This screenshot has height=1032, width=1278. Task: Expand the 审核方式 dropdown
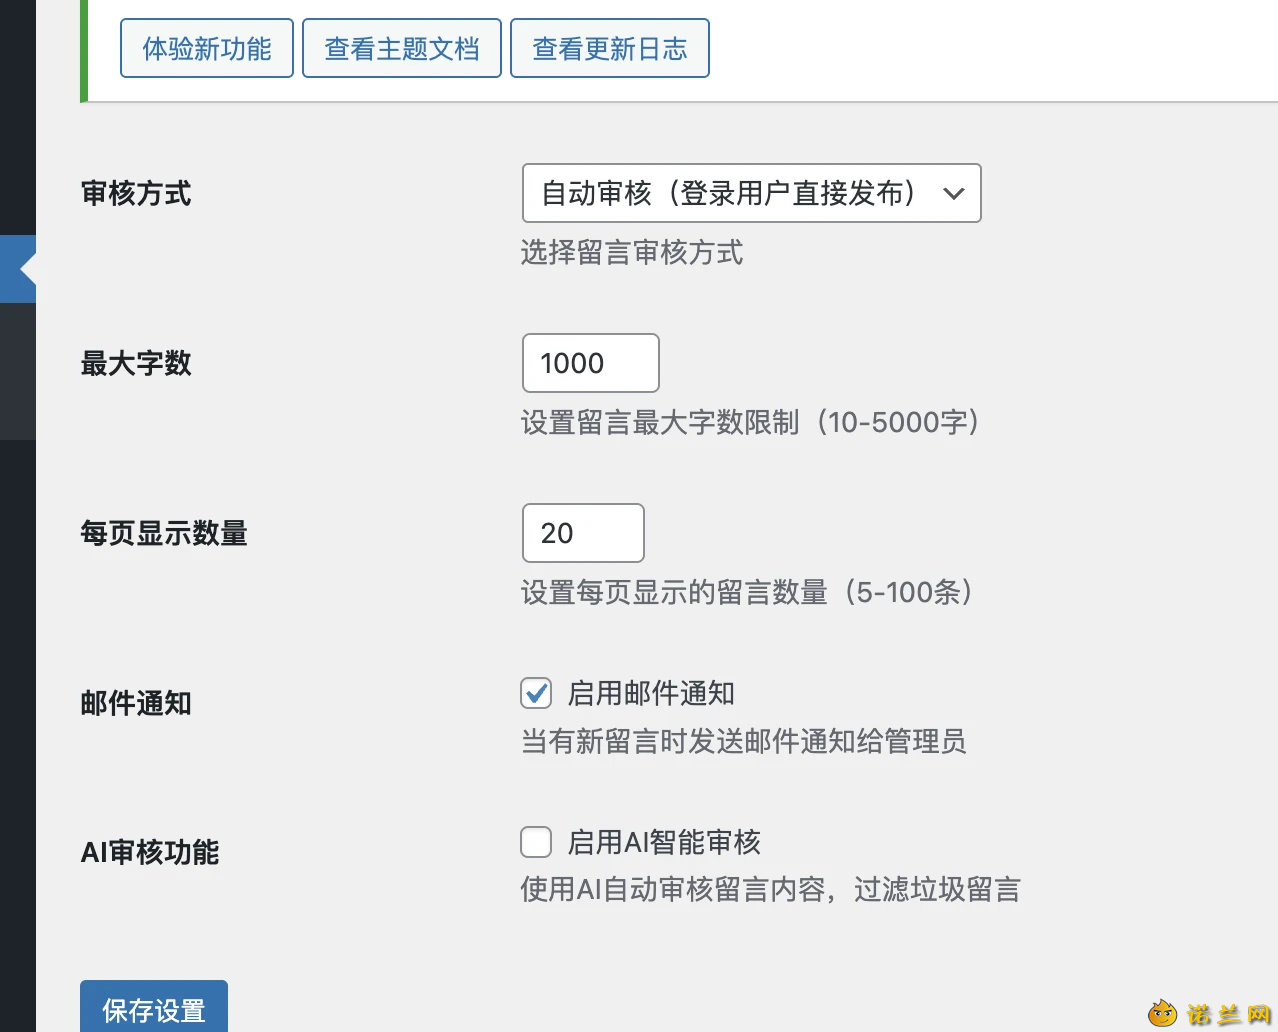click(752, 193)
